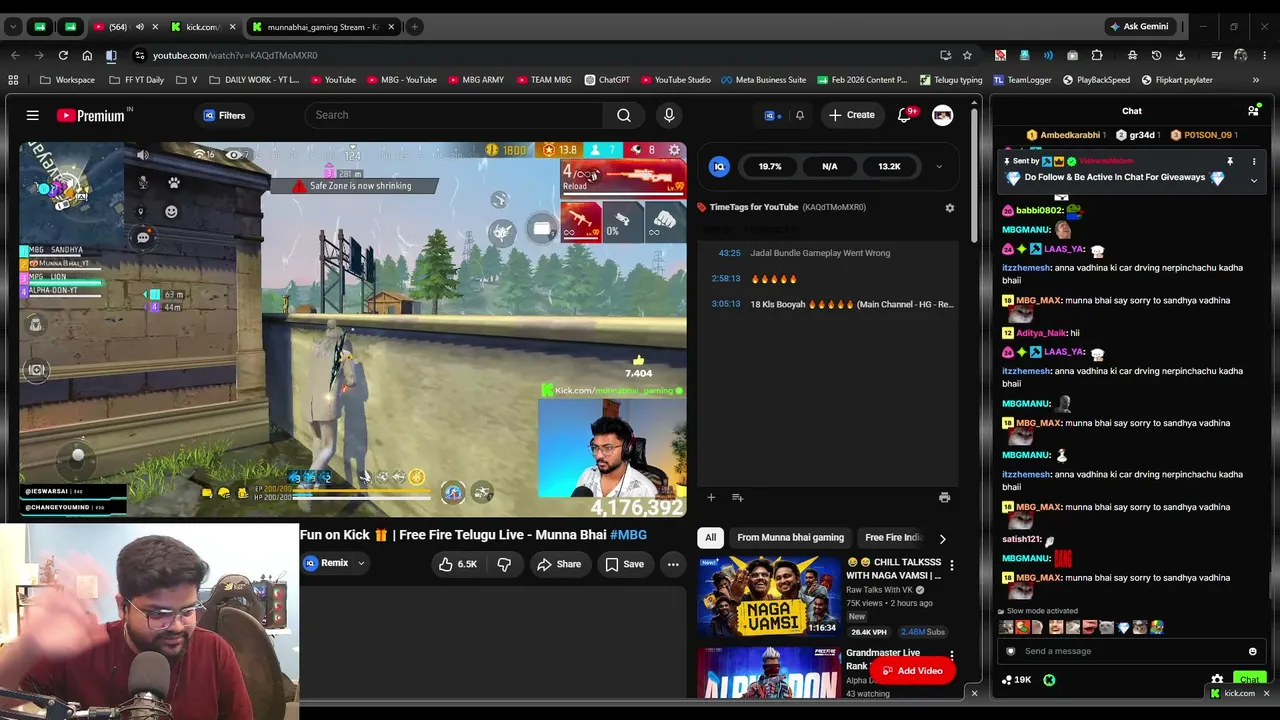Open the YouTube account avatar menu
The image size is (1280, 720).
[x=942, y=115]
